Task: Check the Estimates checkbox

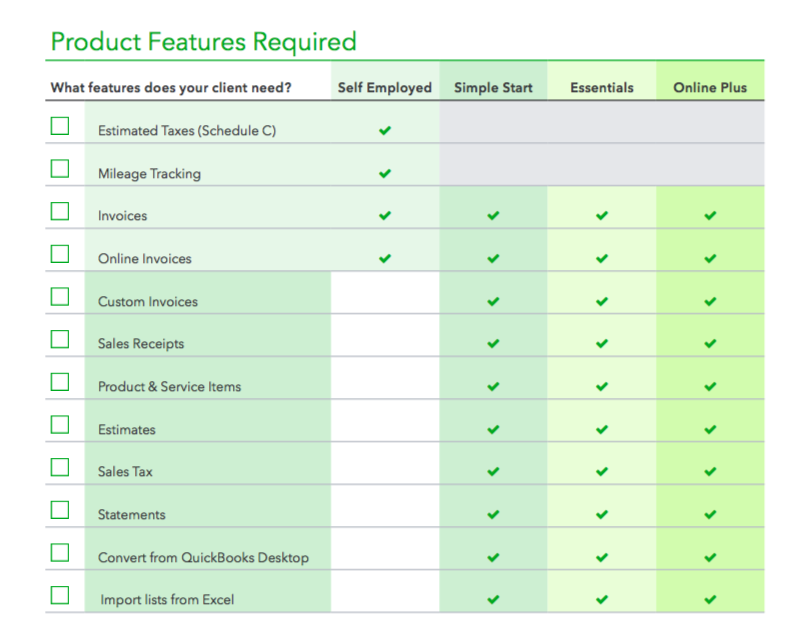Action: (x=60, y=425)
